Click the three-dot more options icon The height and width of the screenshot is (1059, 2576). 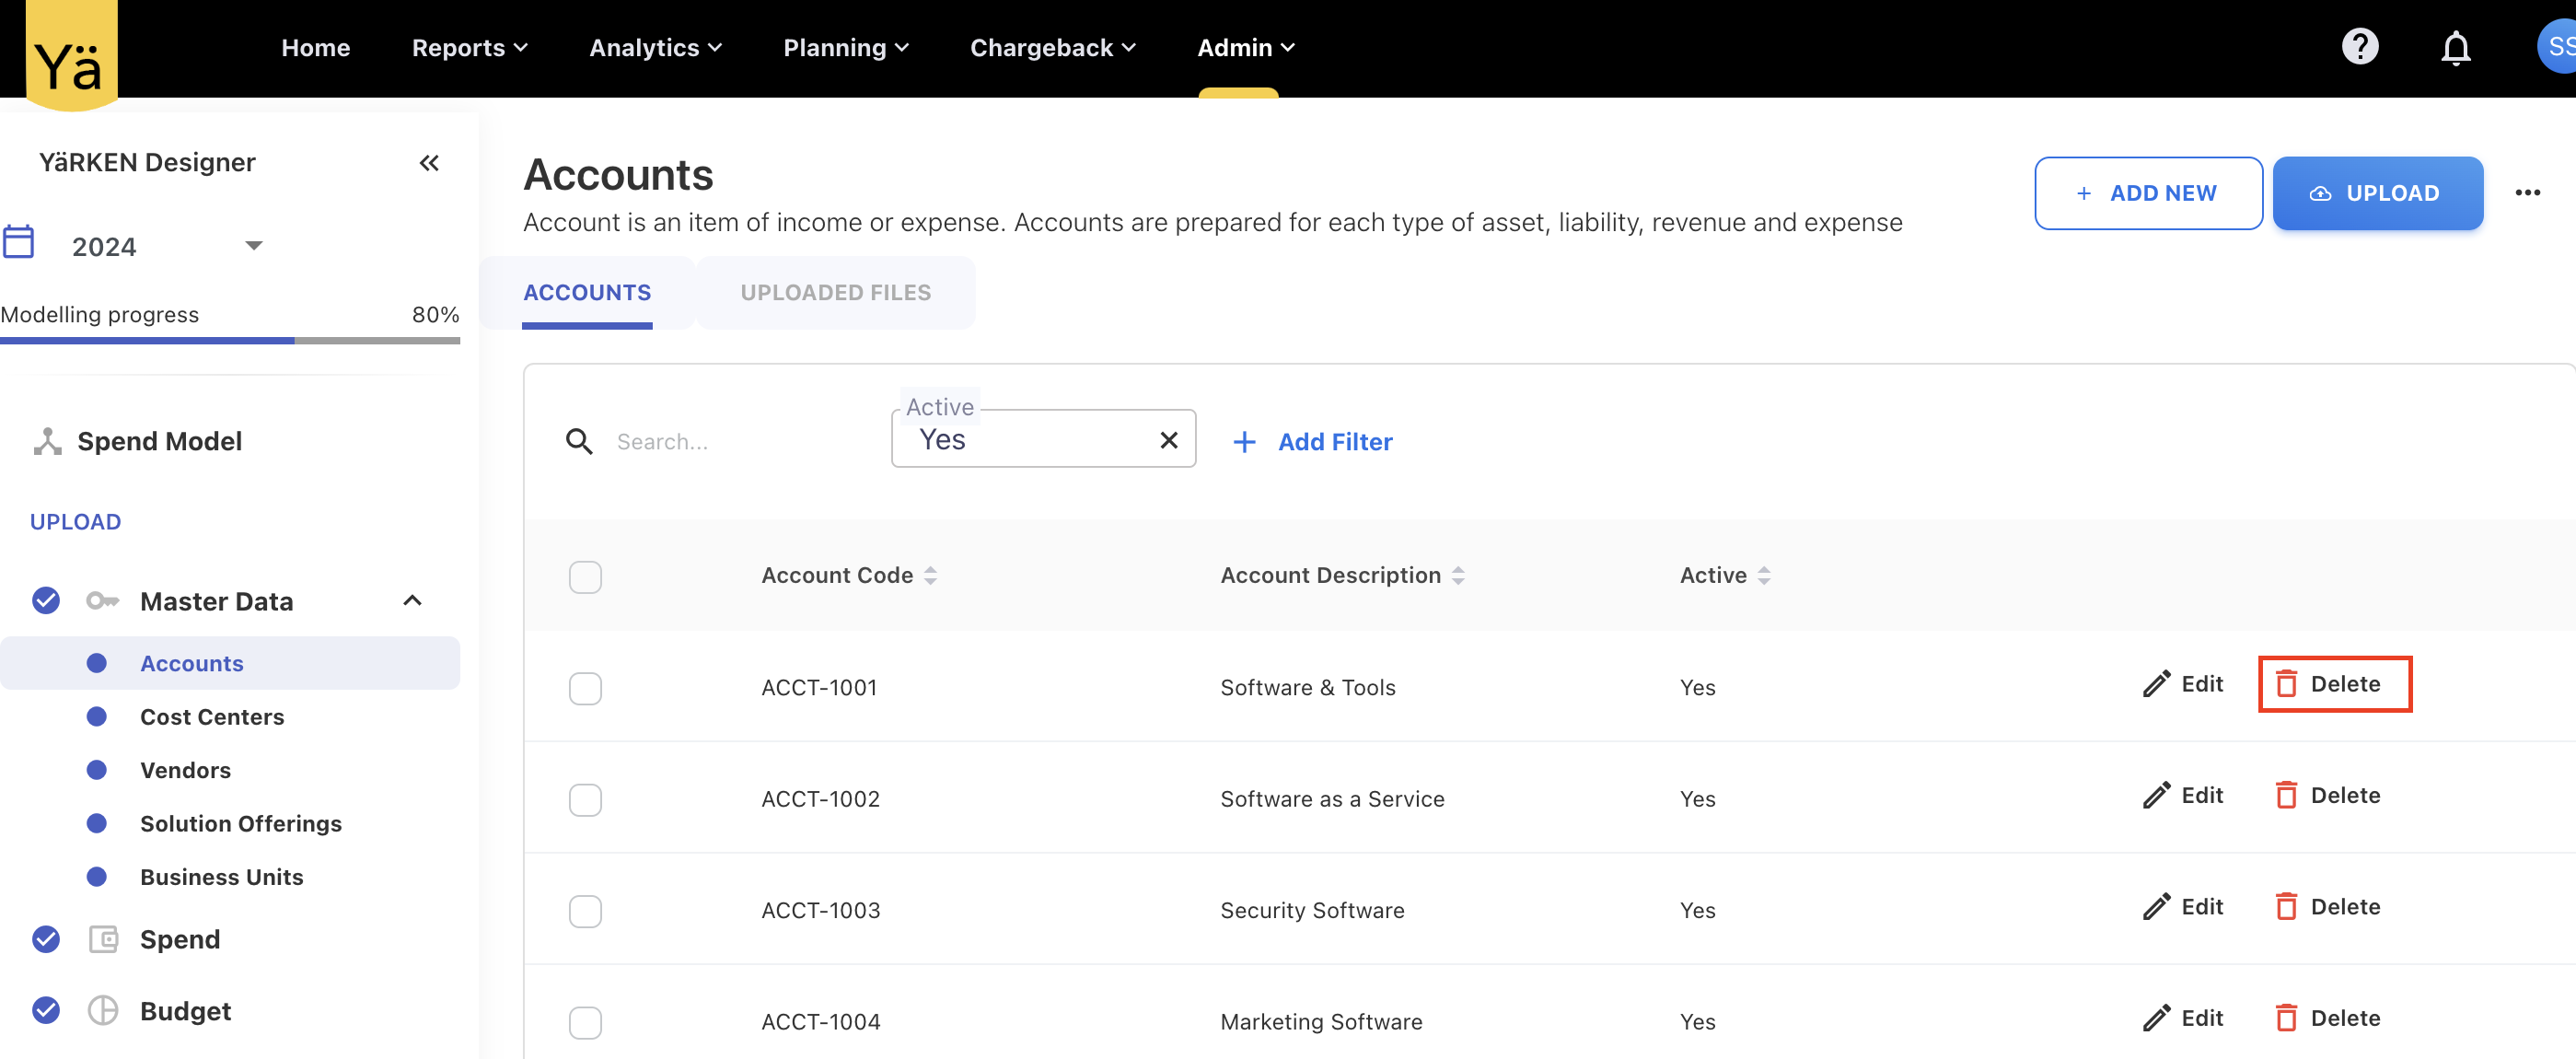pyautogui.click(x=2527, y=193)
